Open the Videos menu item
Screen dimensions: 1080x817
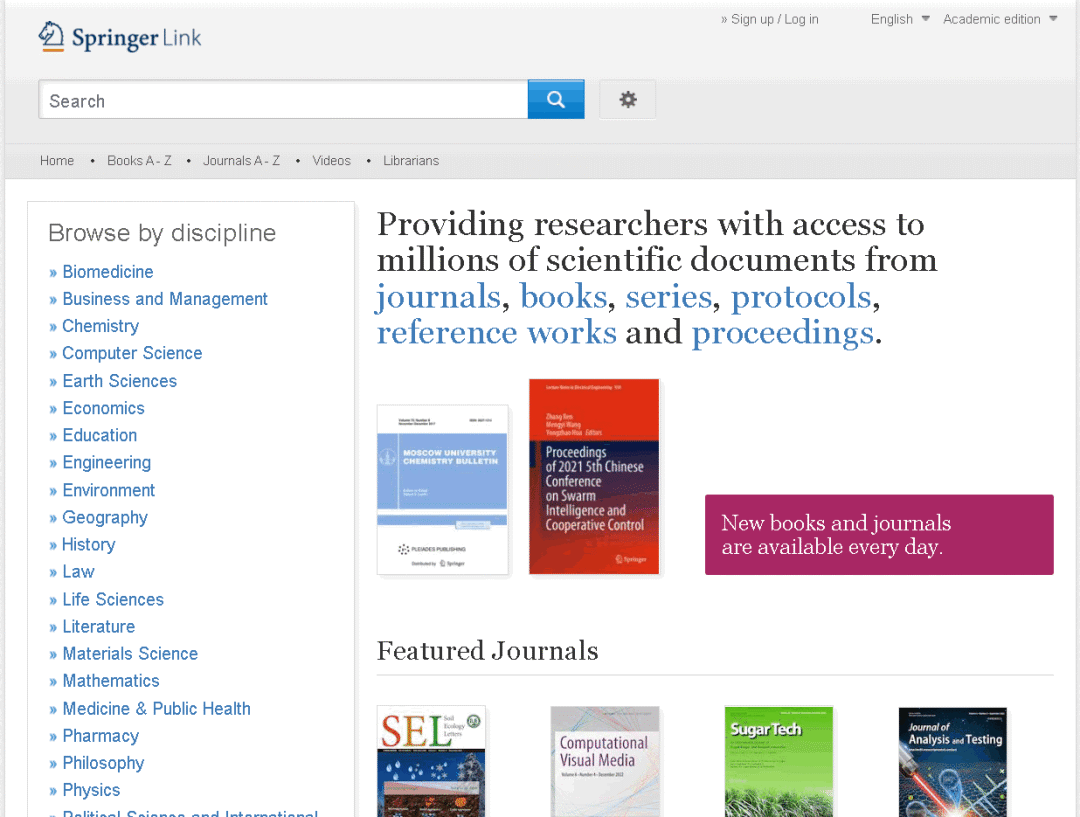pyautogui.click(x=331, y=161)
